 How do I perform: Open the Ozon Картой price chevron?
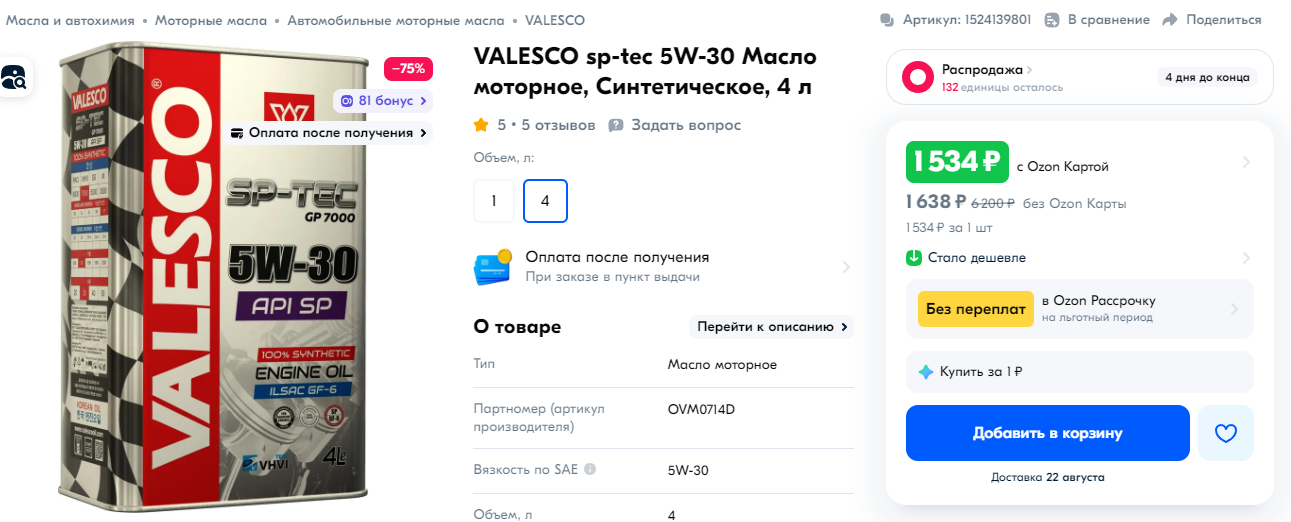coord(1246,162)
